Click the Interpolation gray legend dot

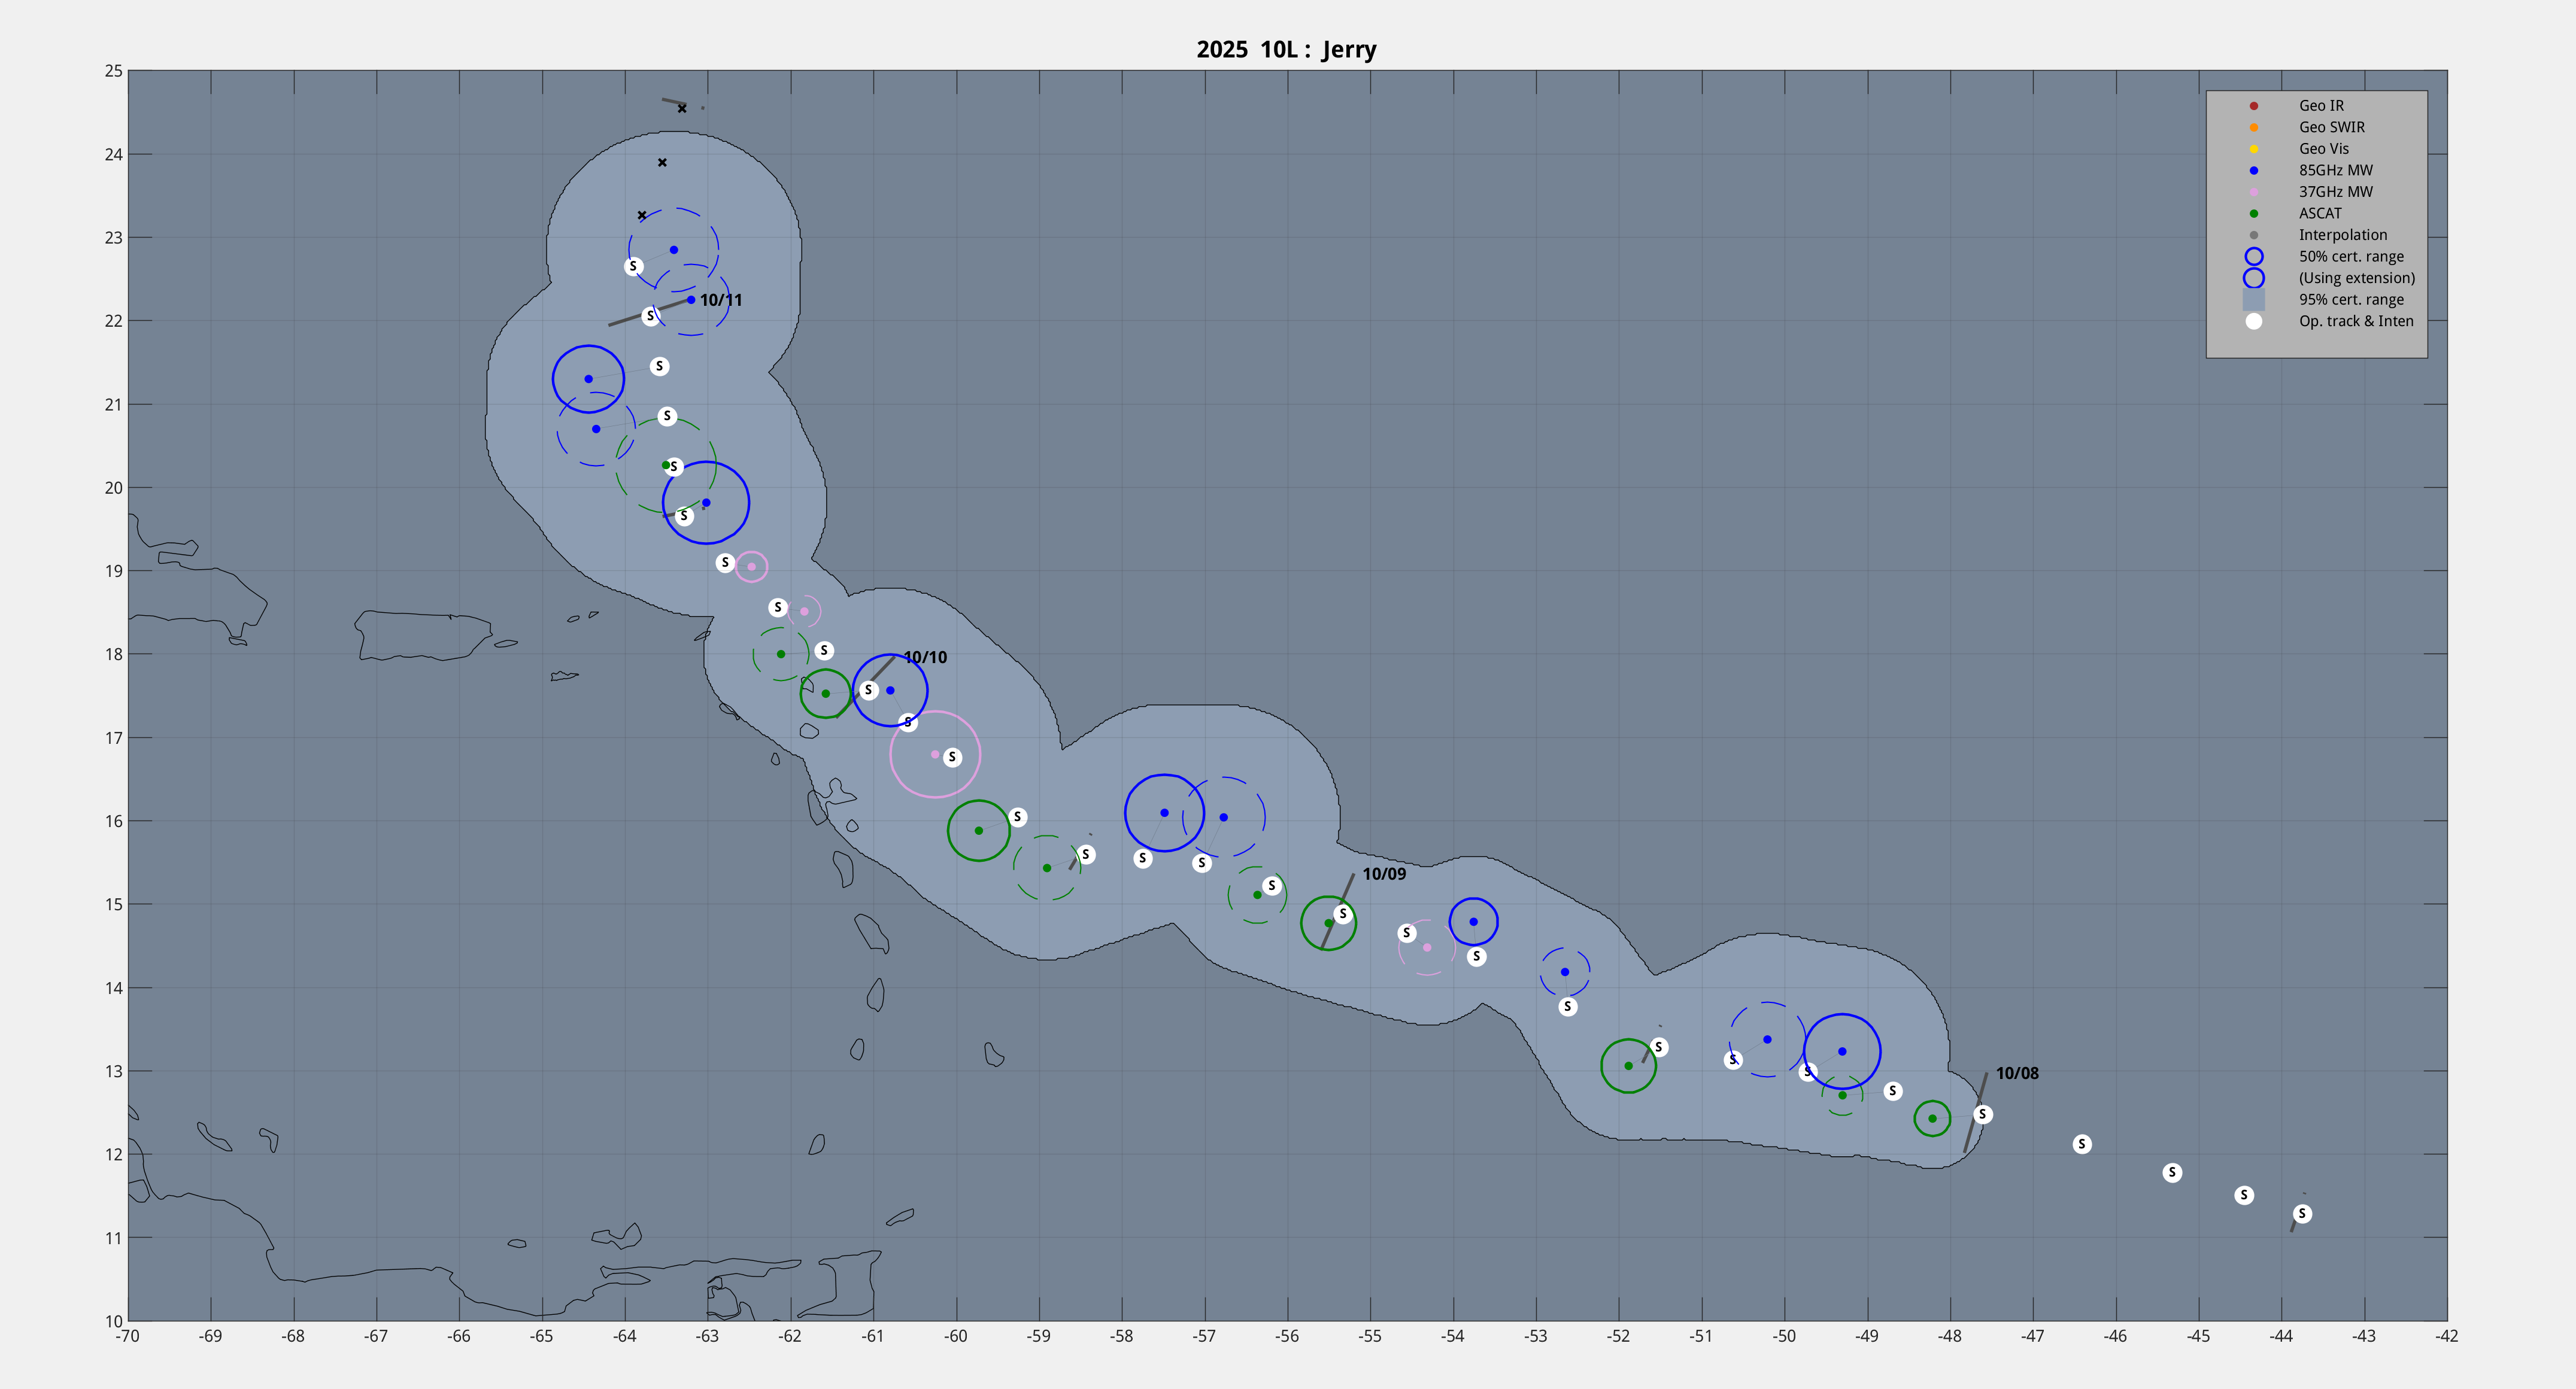point(2253,235)
